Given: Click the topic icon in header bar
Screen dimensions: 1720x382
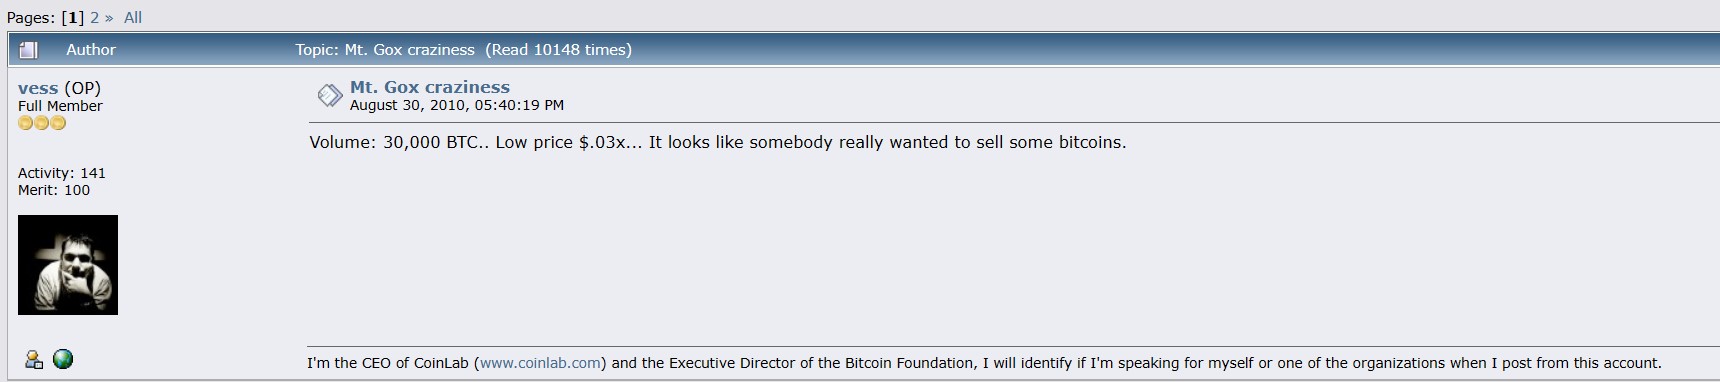Looking at the screenshot, I should (x=29, y=50).
